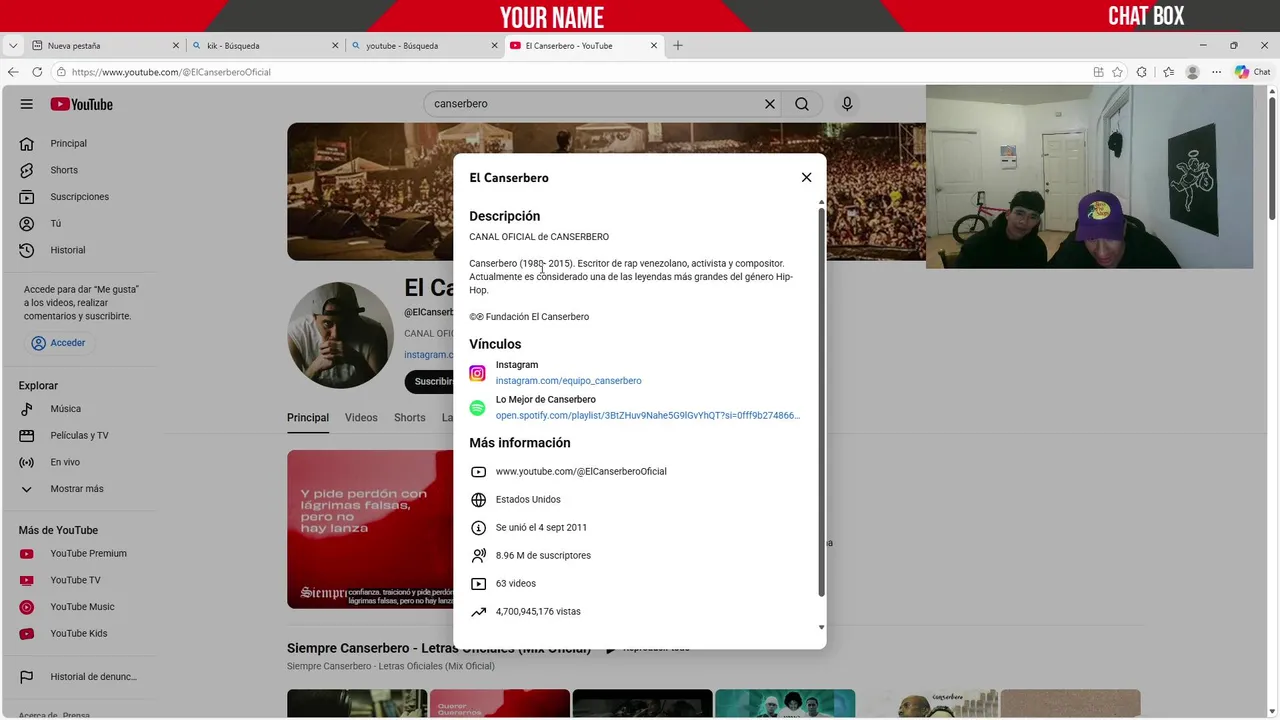The image size is (1280, 720).
Task: Open the Copilot Chat button
Action: (x=1253, y=72)
